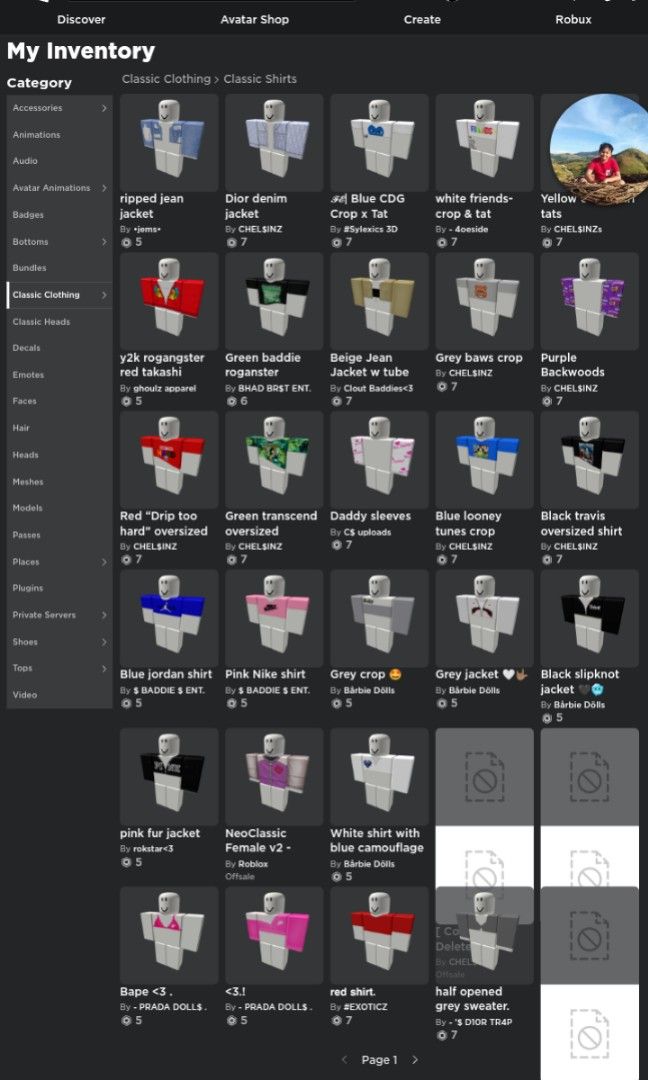View the pink fur jacket thumbnail
The width and height of the screenshot is (648, 1080).
169,777
